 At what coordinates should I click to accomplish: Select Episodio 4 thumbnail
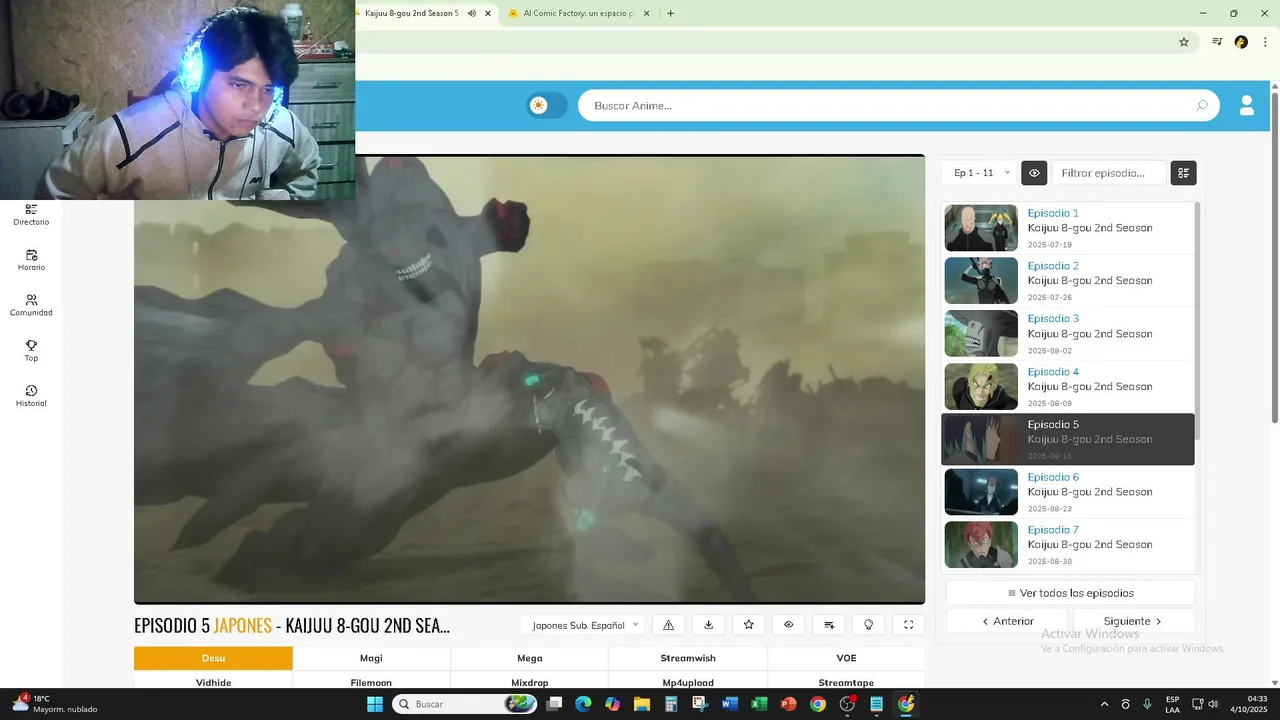click(981, 386)
